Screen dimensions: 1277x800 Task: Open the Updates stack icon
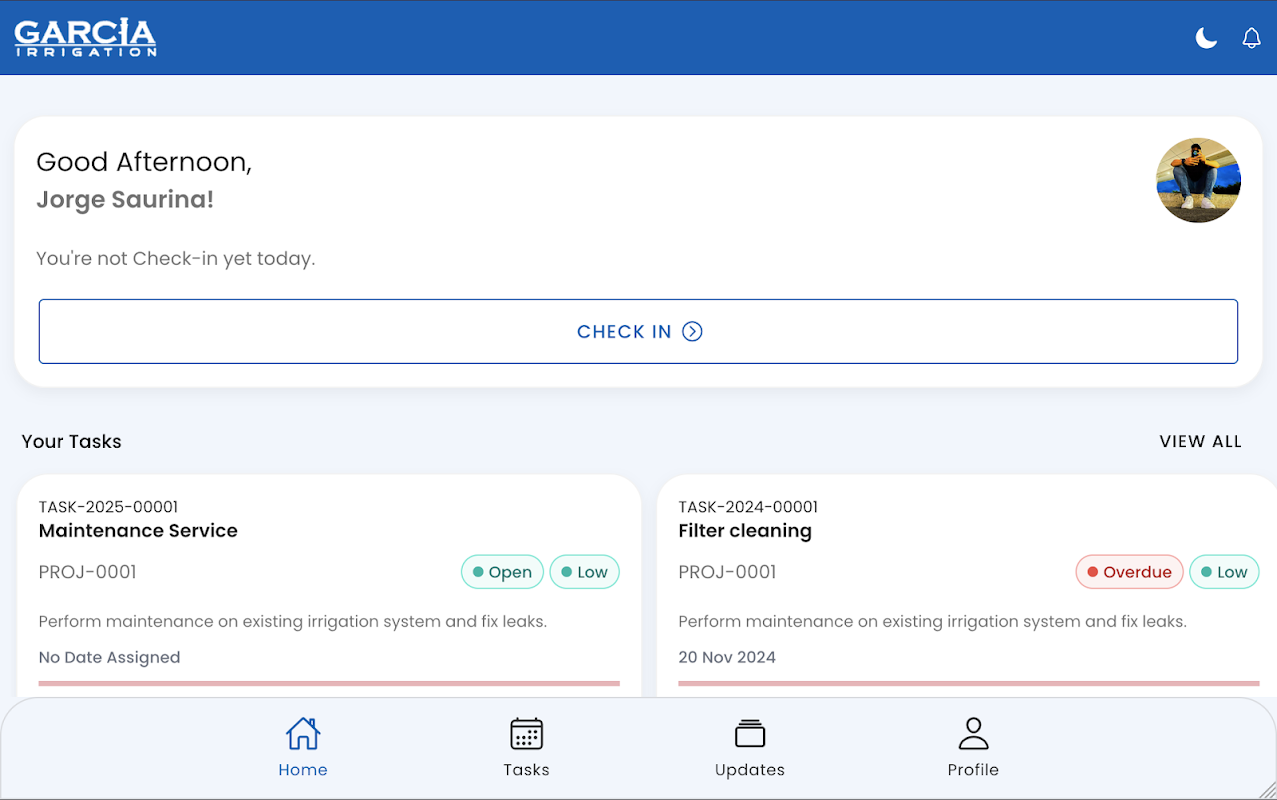pos(750,734)
